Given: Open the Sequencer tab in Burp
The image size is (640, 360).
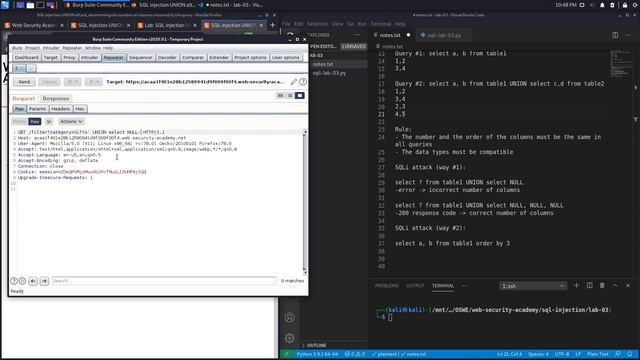Looking at the screenshot, I should pos(141,58).
